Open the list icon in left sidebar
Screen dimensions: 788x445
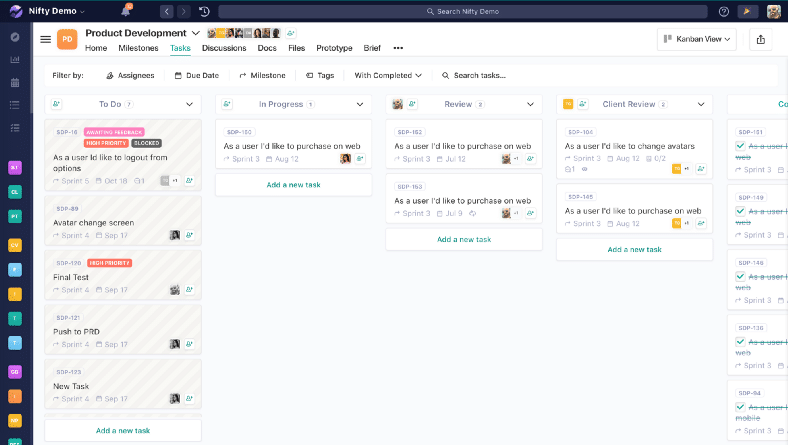[15, 105]
